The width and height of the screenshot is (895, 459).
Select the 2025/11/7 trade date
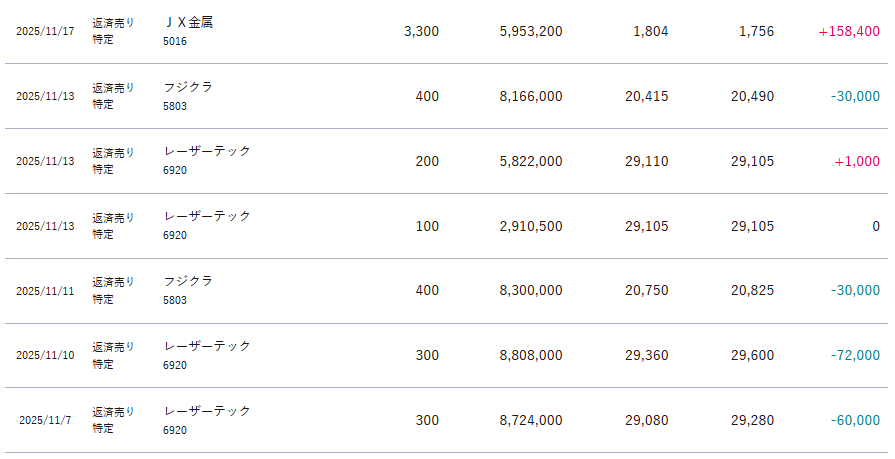(x=43, y=420)
